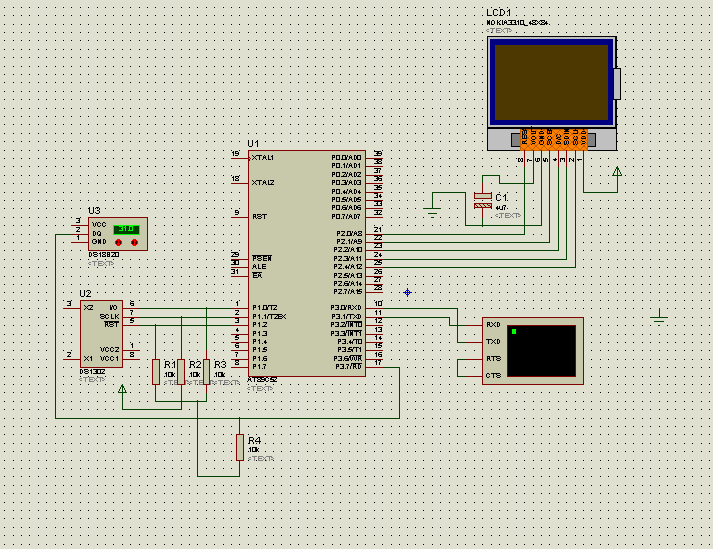
Task: Click the P3.0/RXD pin label
Action: tap(346, 307)
